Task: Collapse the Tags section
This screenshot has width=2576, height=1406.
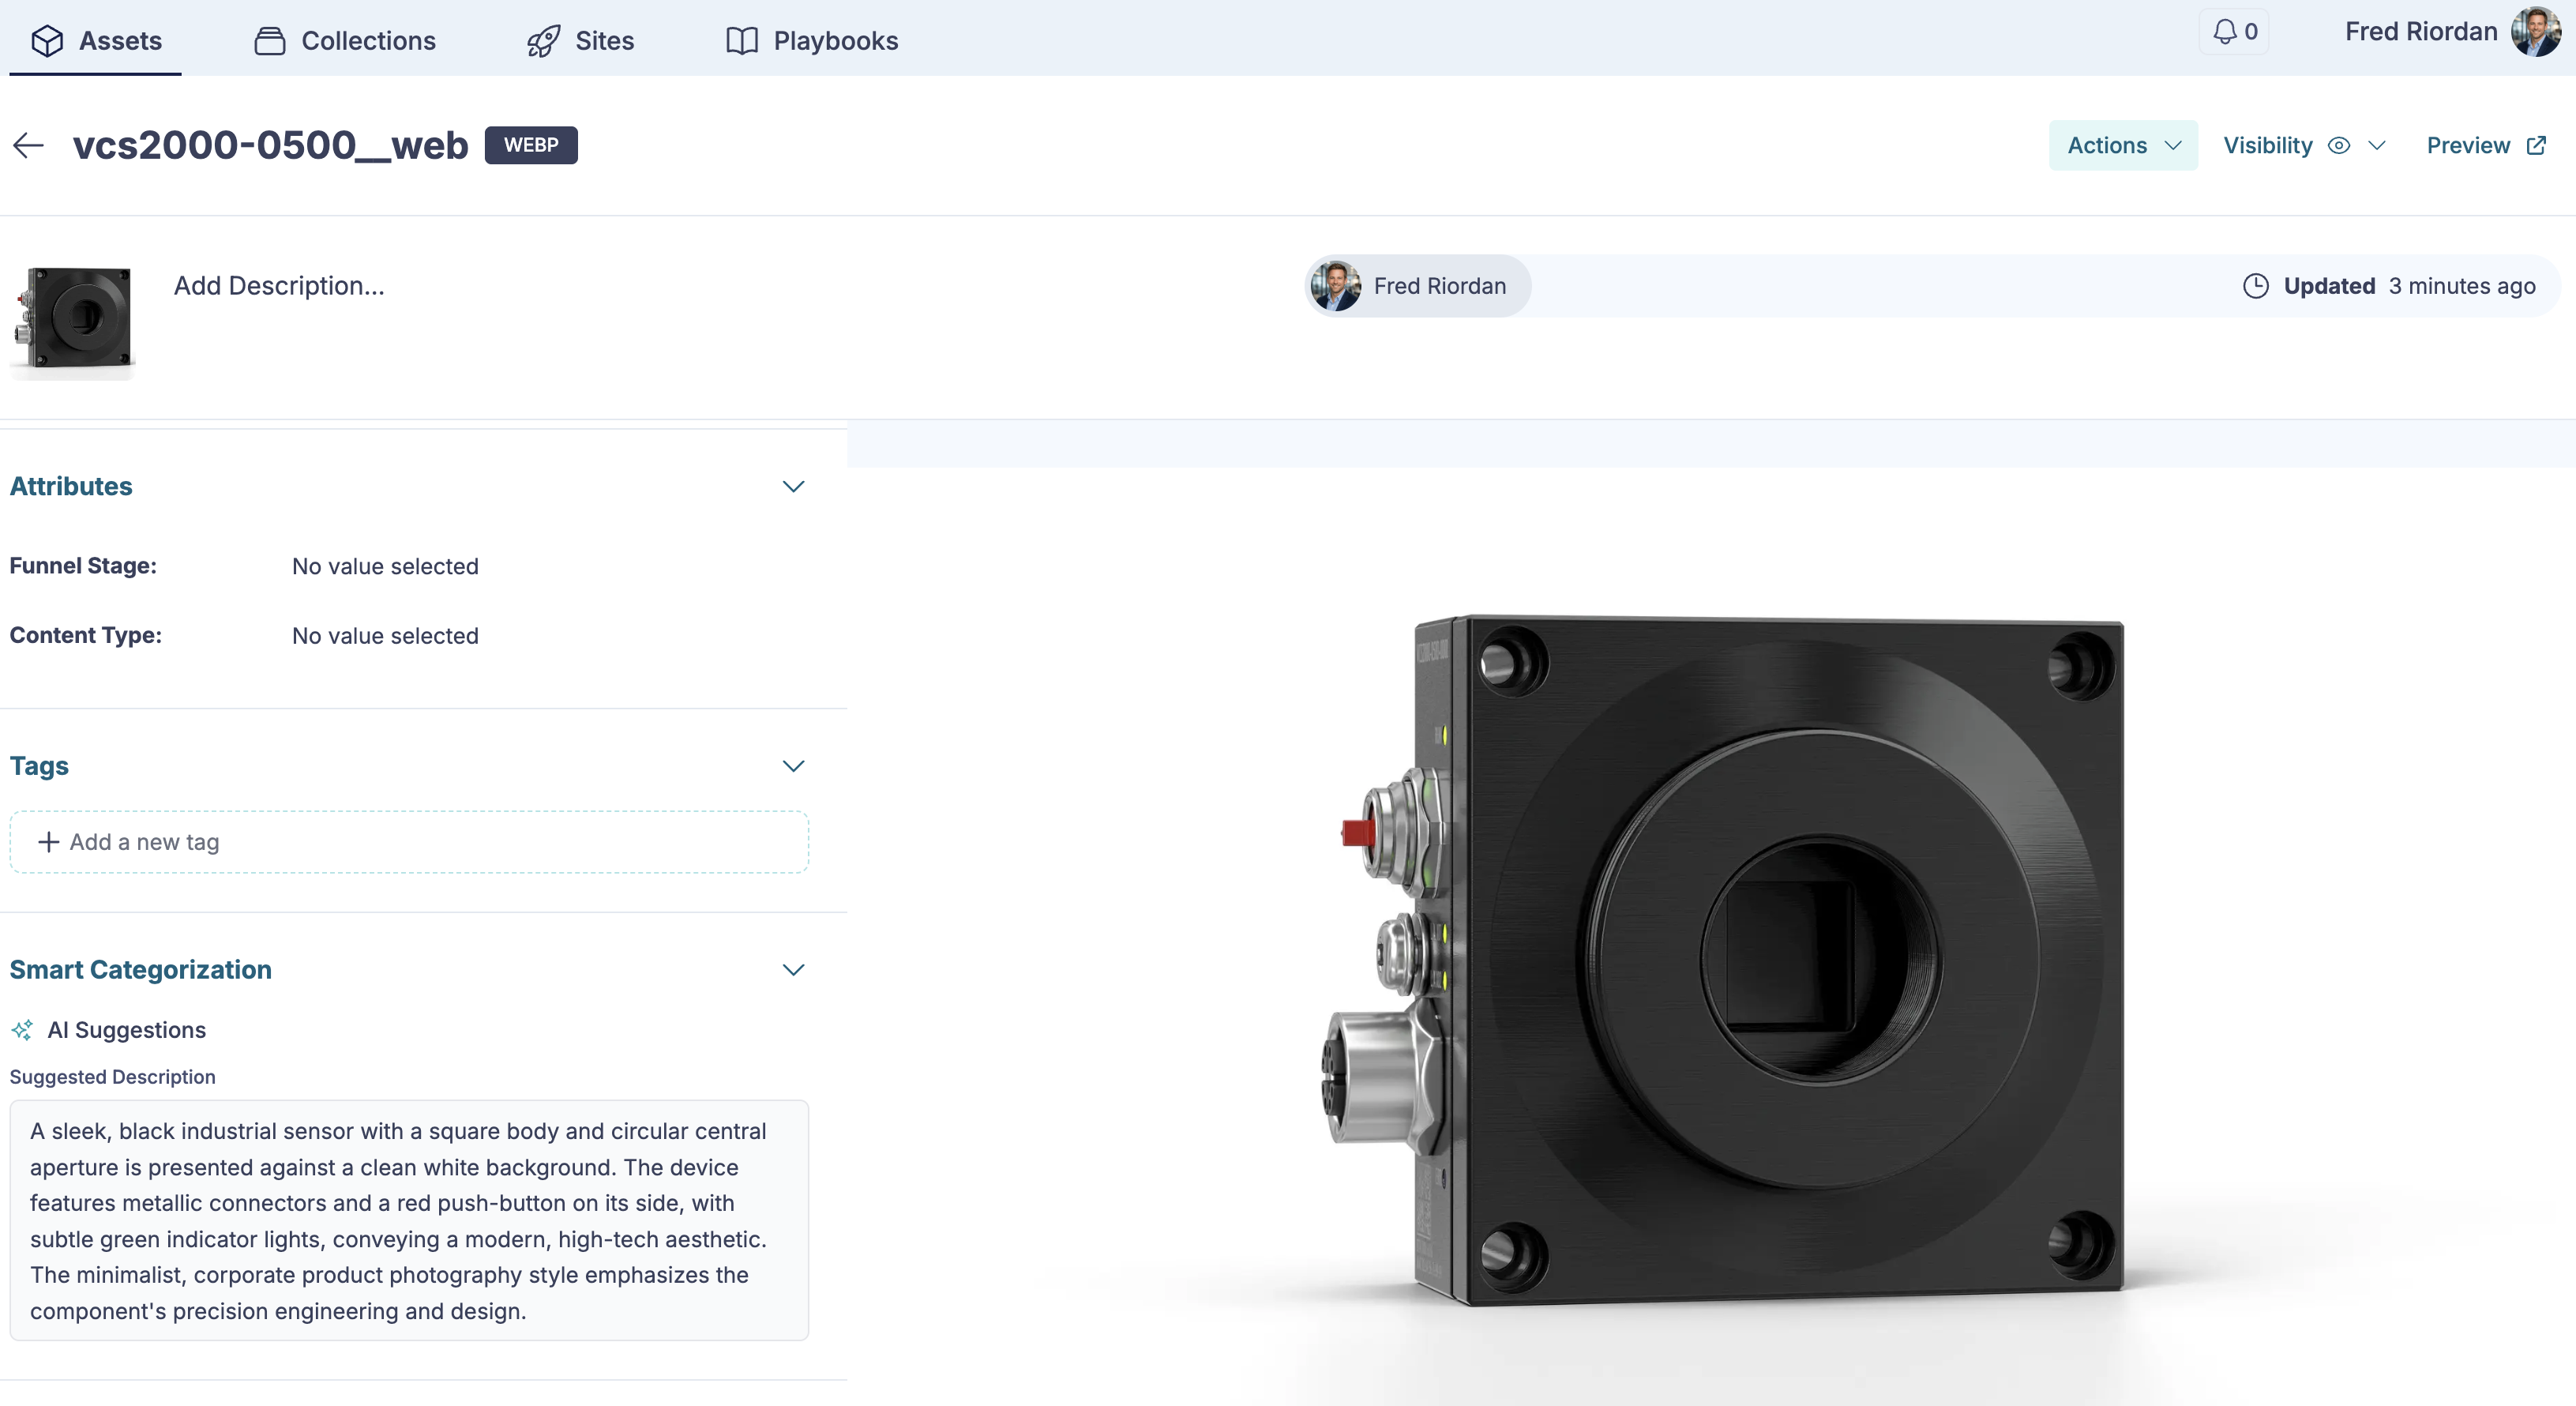Action: [x=793, y=766]
